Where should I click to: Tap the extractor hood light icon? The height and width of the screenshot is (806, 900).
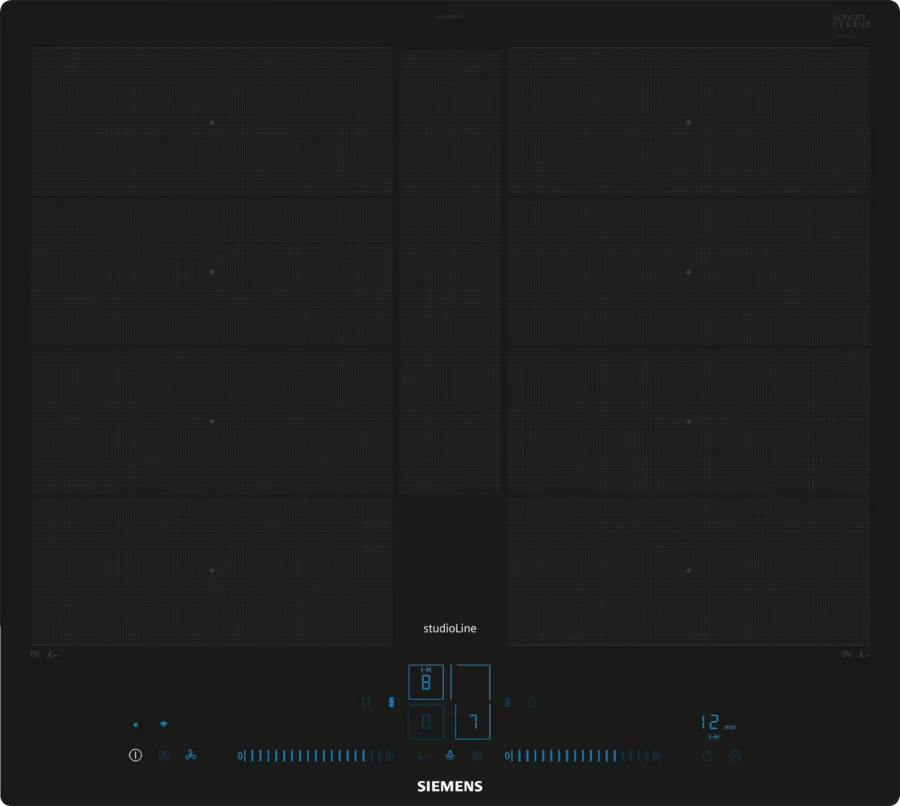tap(450, 755)
